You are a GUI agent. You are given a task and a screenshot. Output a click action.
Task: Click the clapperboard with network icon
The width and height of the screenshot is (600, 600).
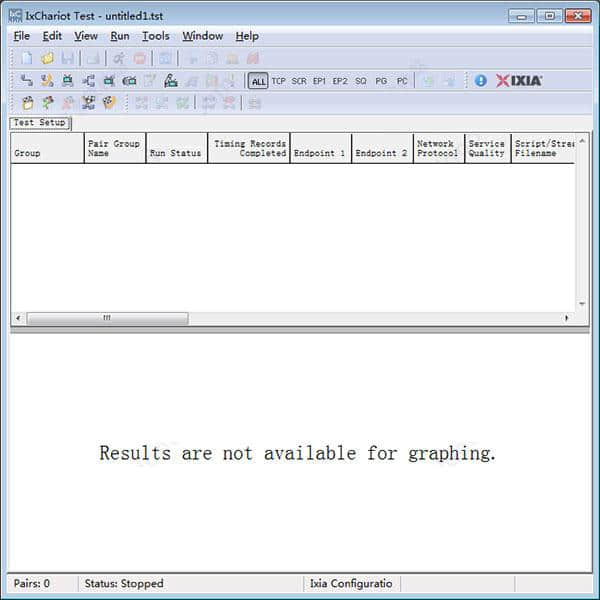click(88, 103)
